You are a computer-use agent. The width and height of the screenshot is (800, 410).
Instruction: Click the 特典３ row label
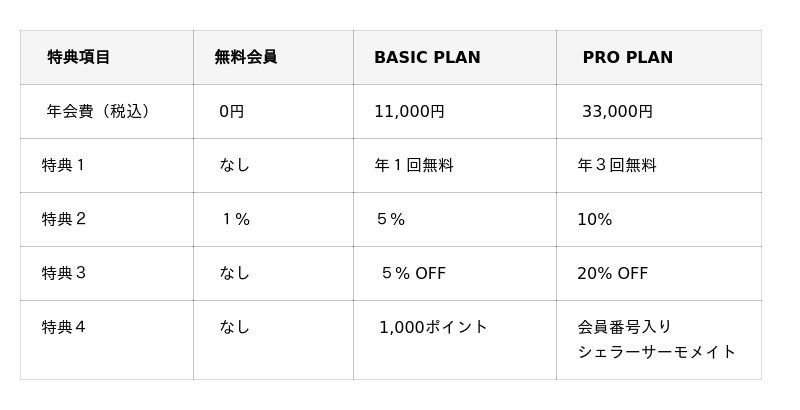point(65,273)
